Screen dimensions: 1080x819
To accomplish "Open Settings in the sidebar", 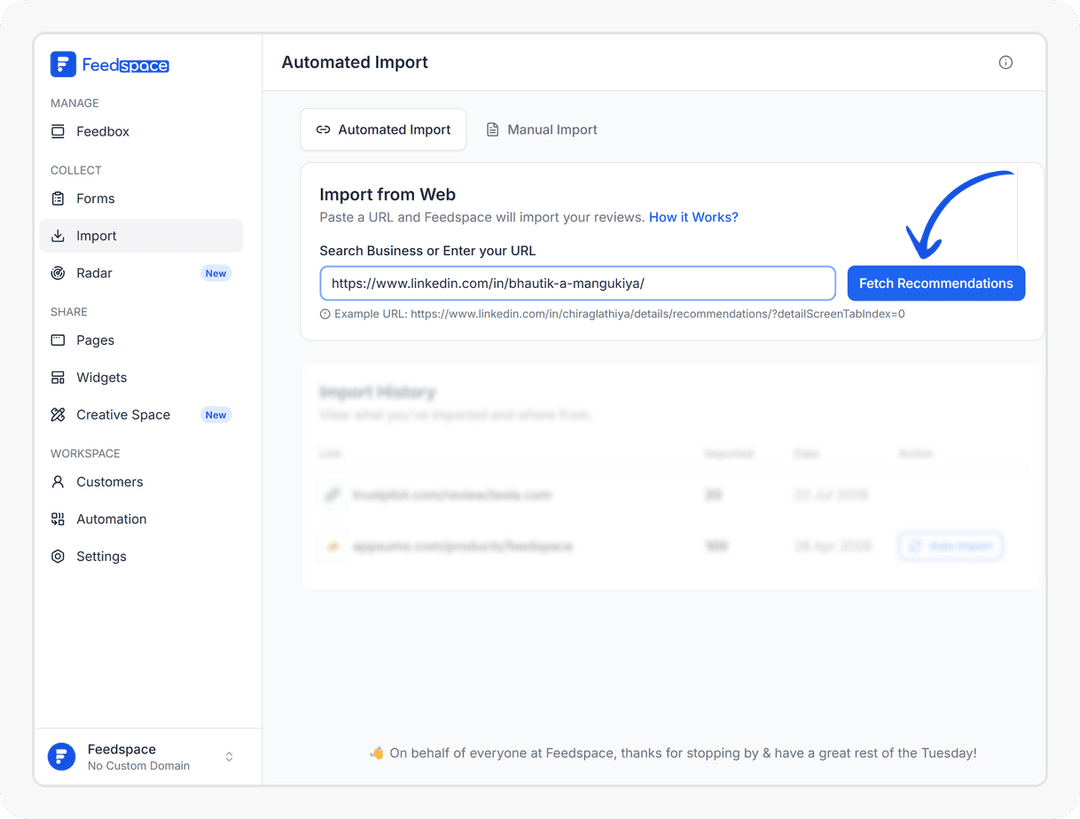I will coord(141,556).
